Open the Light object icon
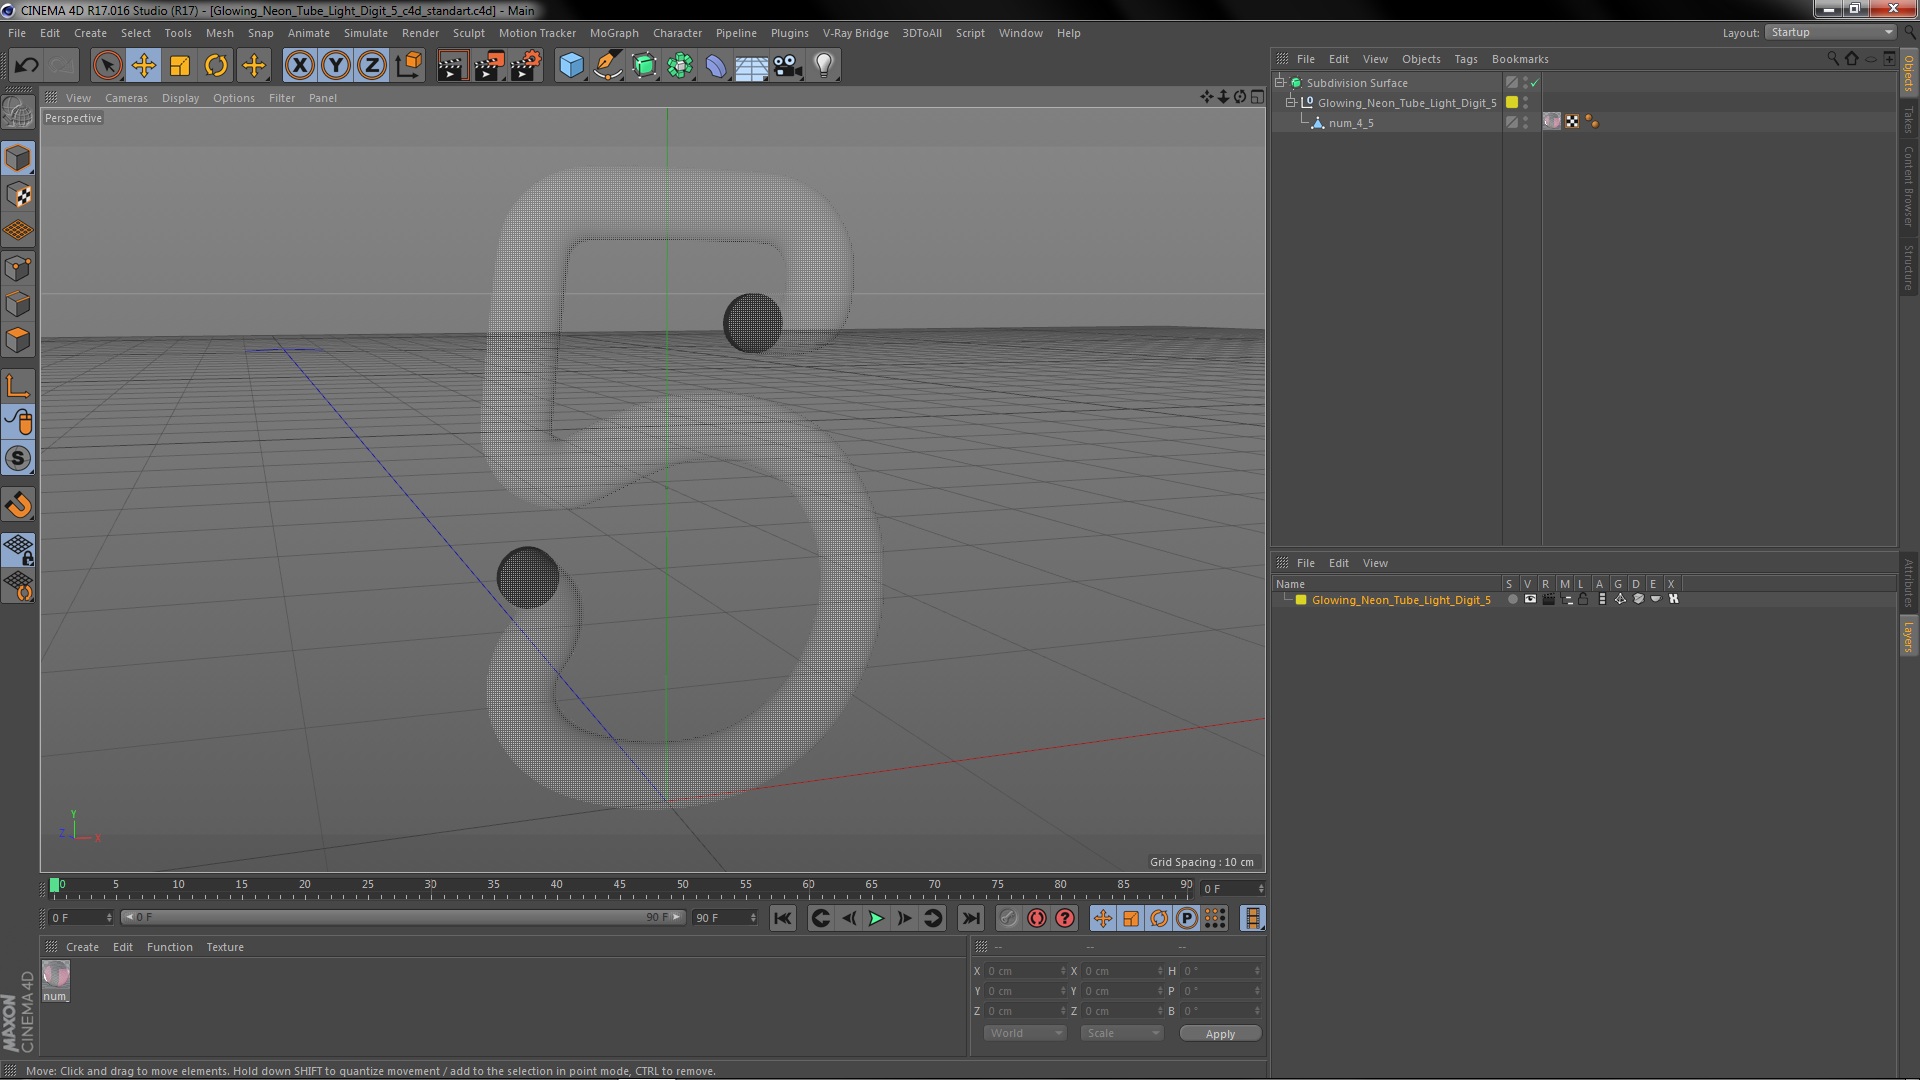 823,66
